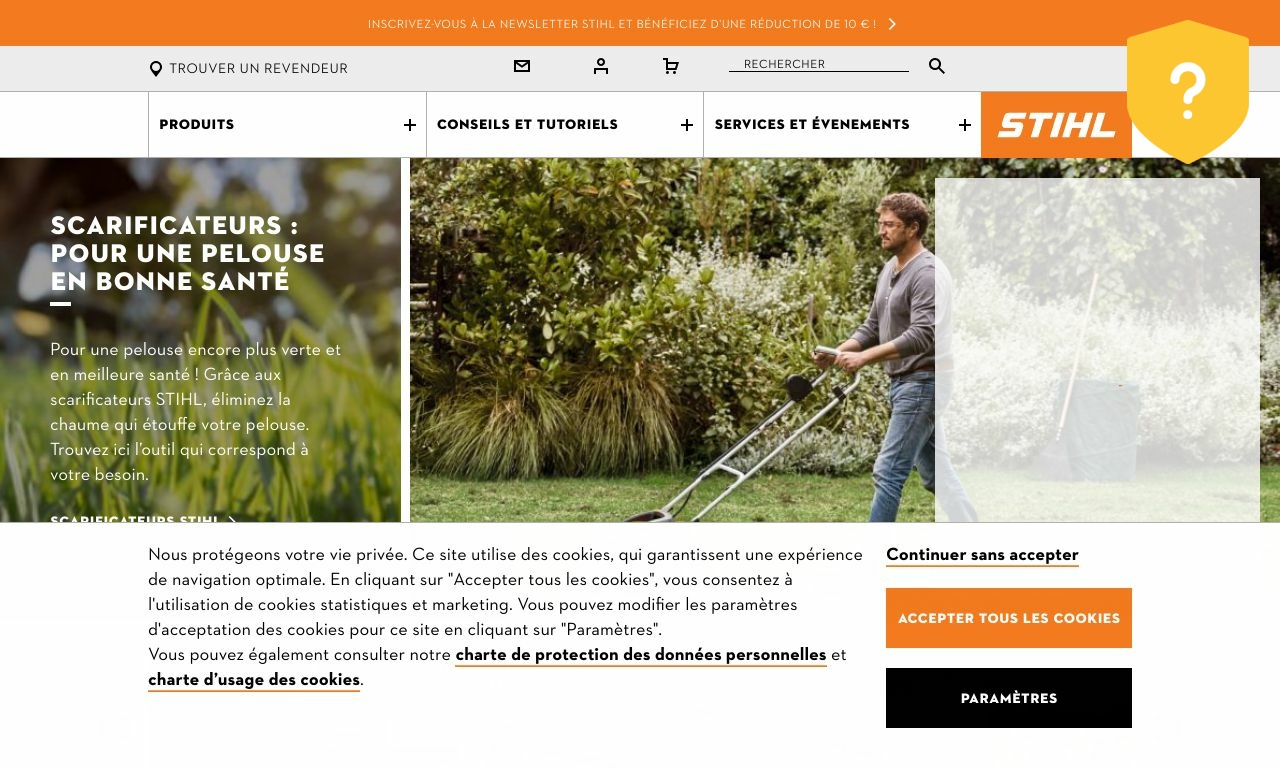
Task: Open the Produits menu
Action: (197, 125)
